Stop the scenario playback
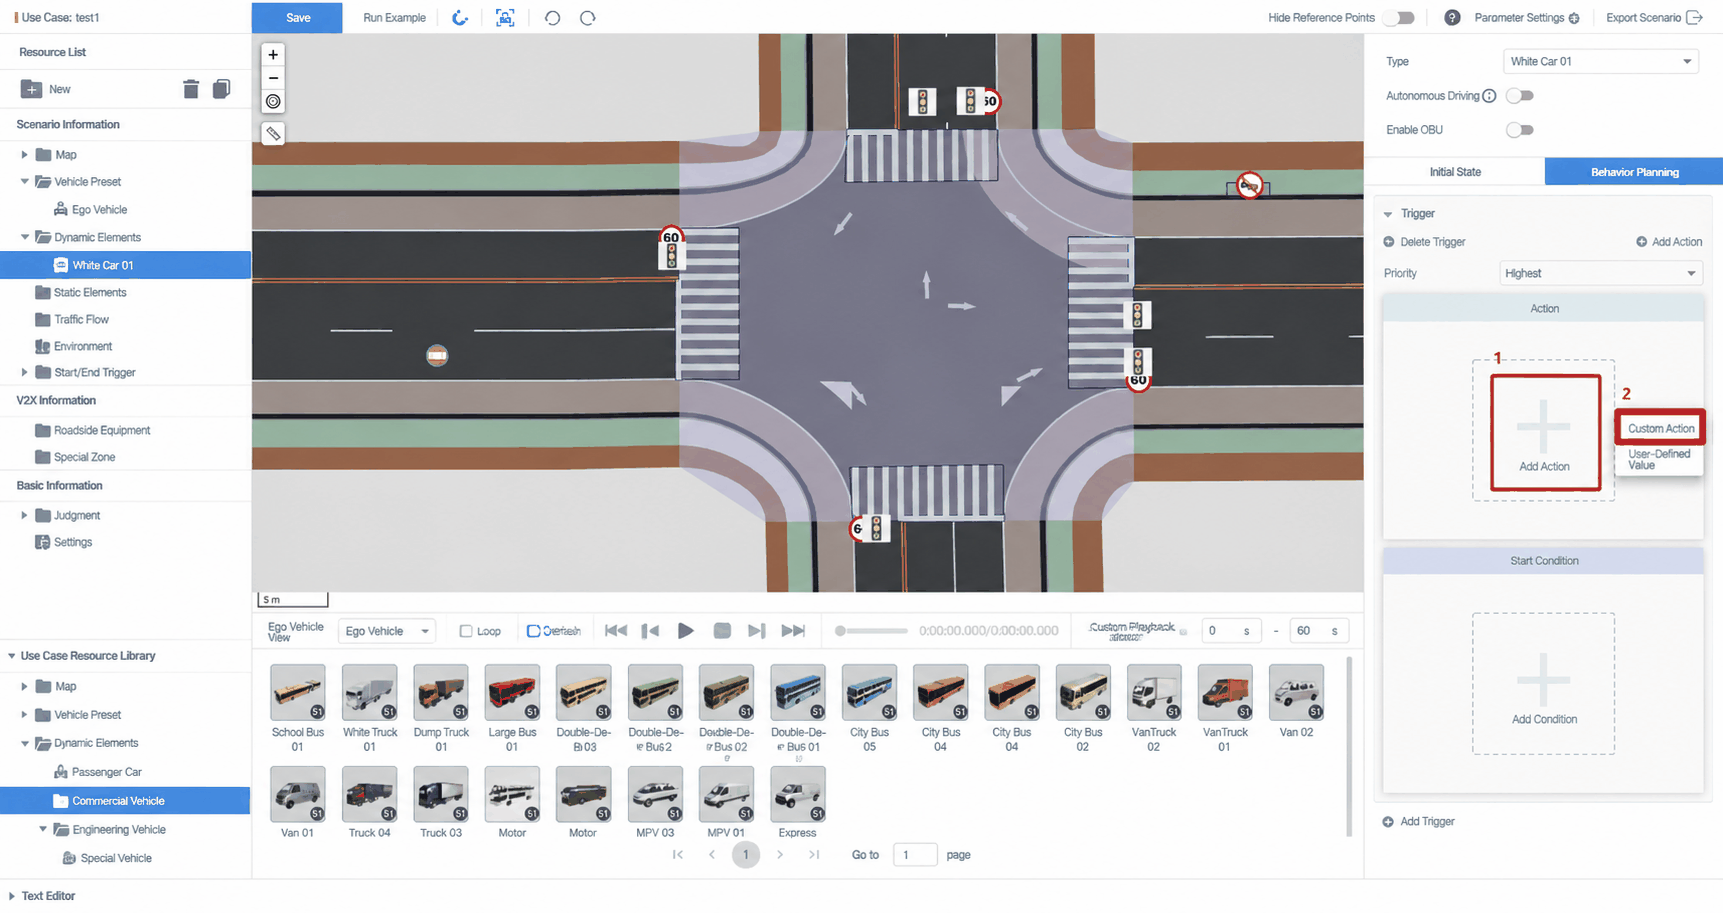 (722, 631)
